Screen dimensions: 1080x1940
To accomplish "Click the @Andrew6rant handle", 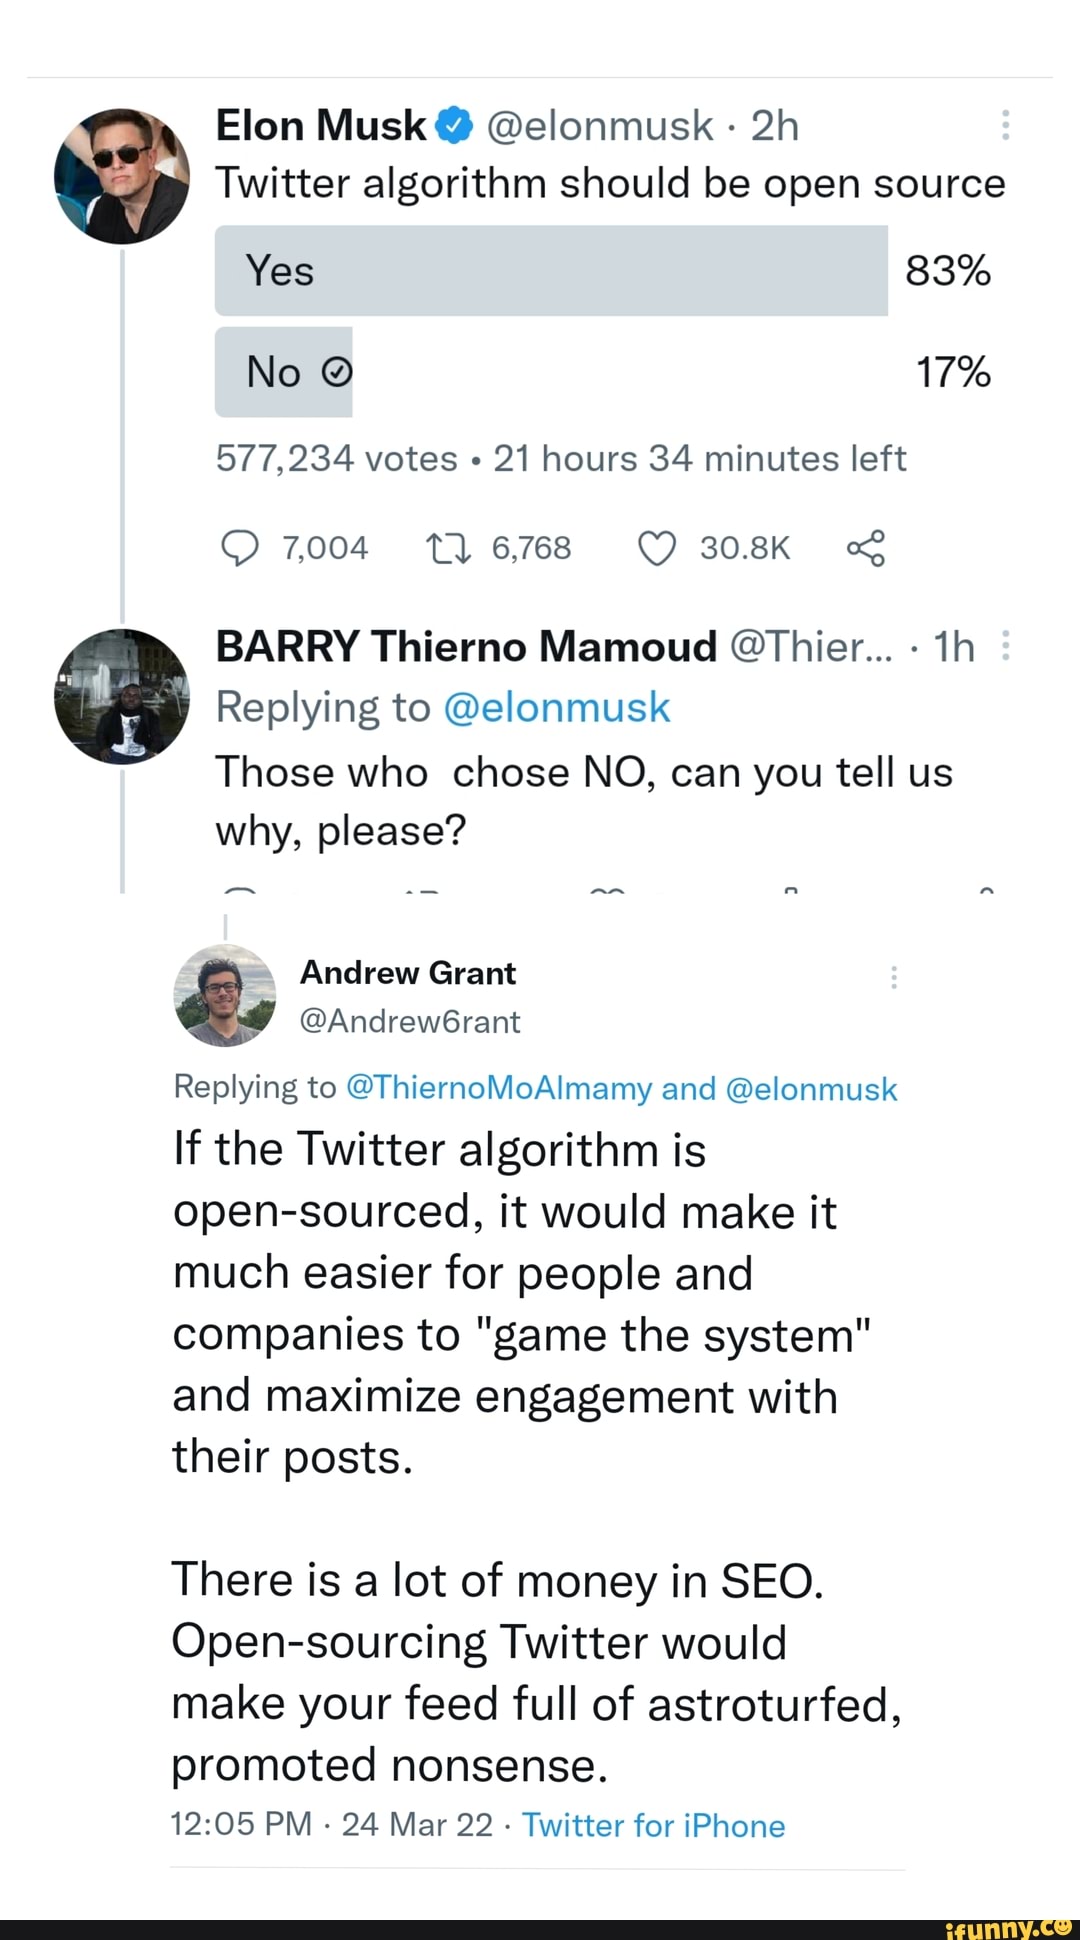I will pyautogui.click(x=409, y=1022).
